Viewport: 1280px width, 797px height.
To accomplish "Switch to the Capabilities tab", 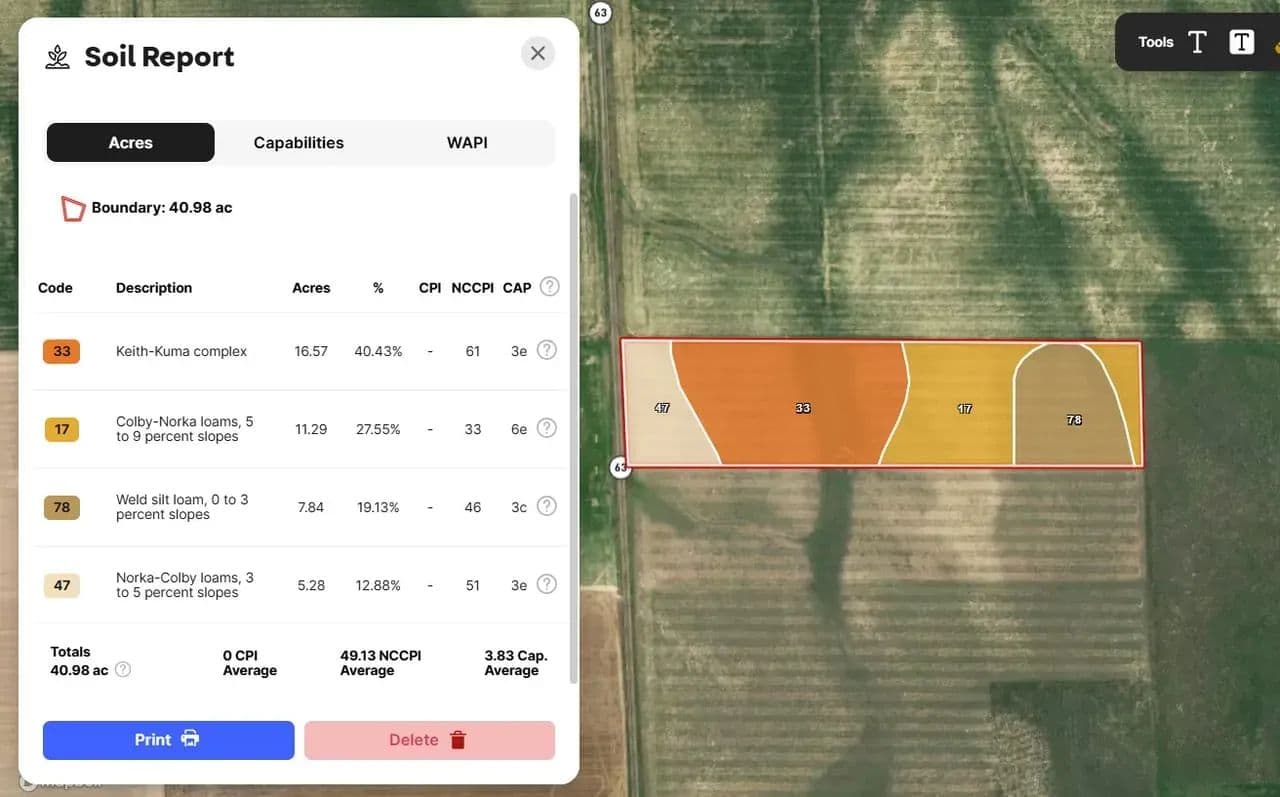I will 298,143.
